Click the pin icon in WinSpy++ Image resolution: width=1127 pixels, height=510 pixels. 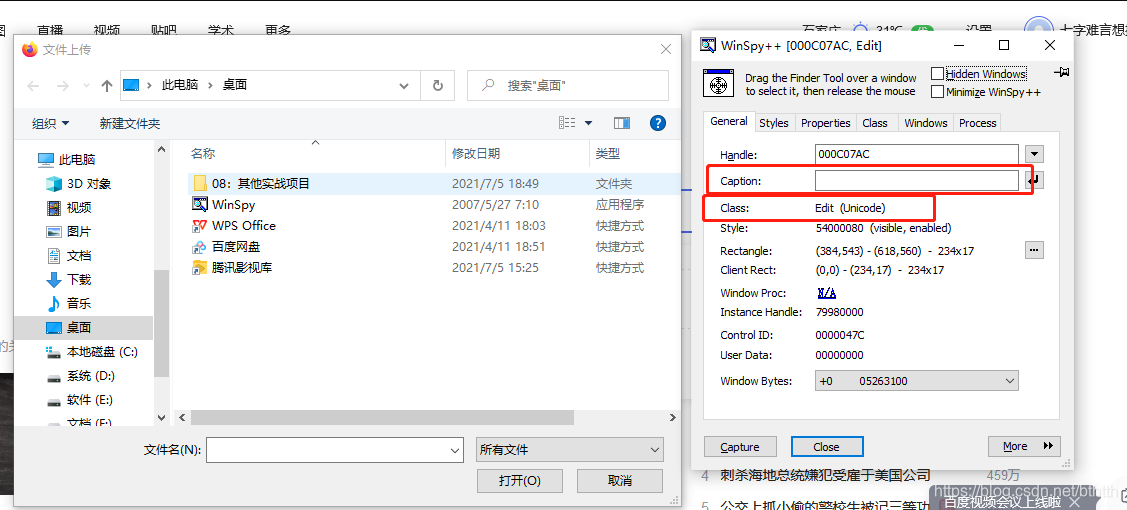pos(1061,72)
